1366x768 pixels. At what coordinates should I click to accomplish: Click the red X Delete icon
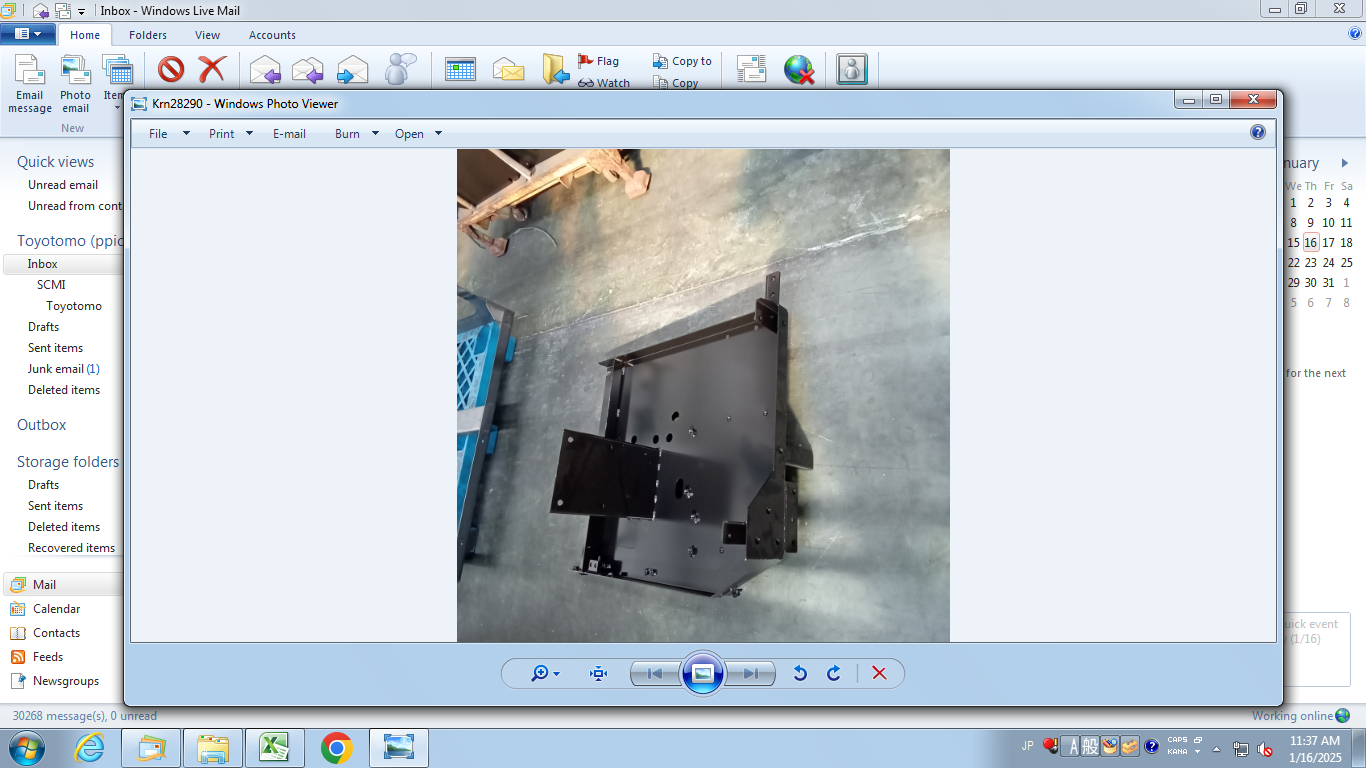(x=212, y=70)
